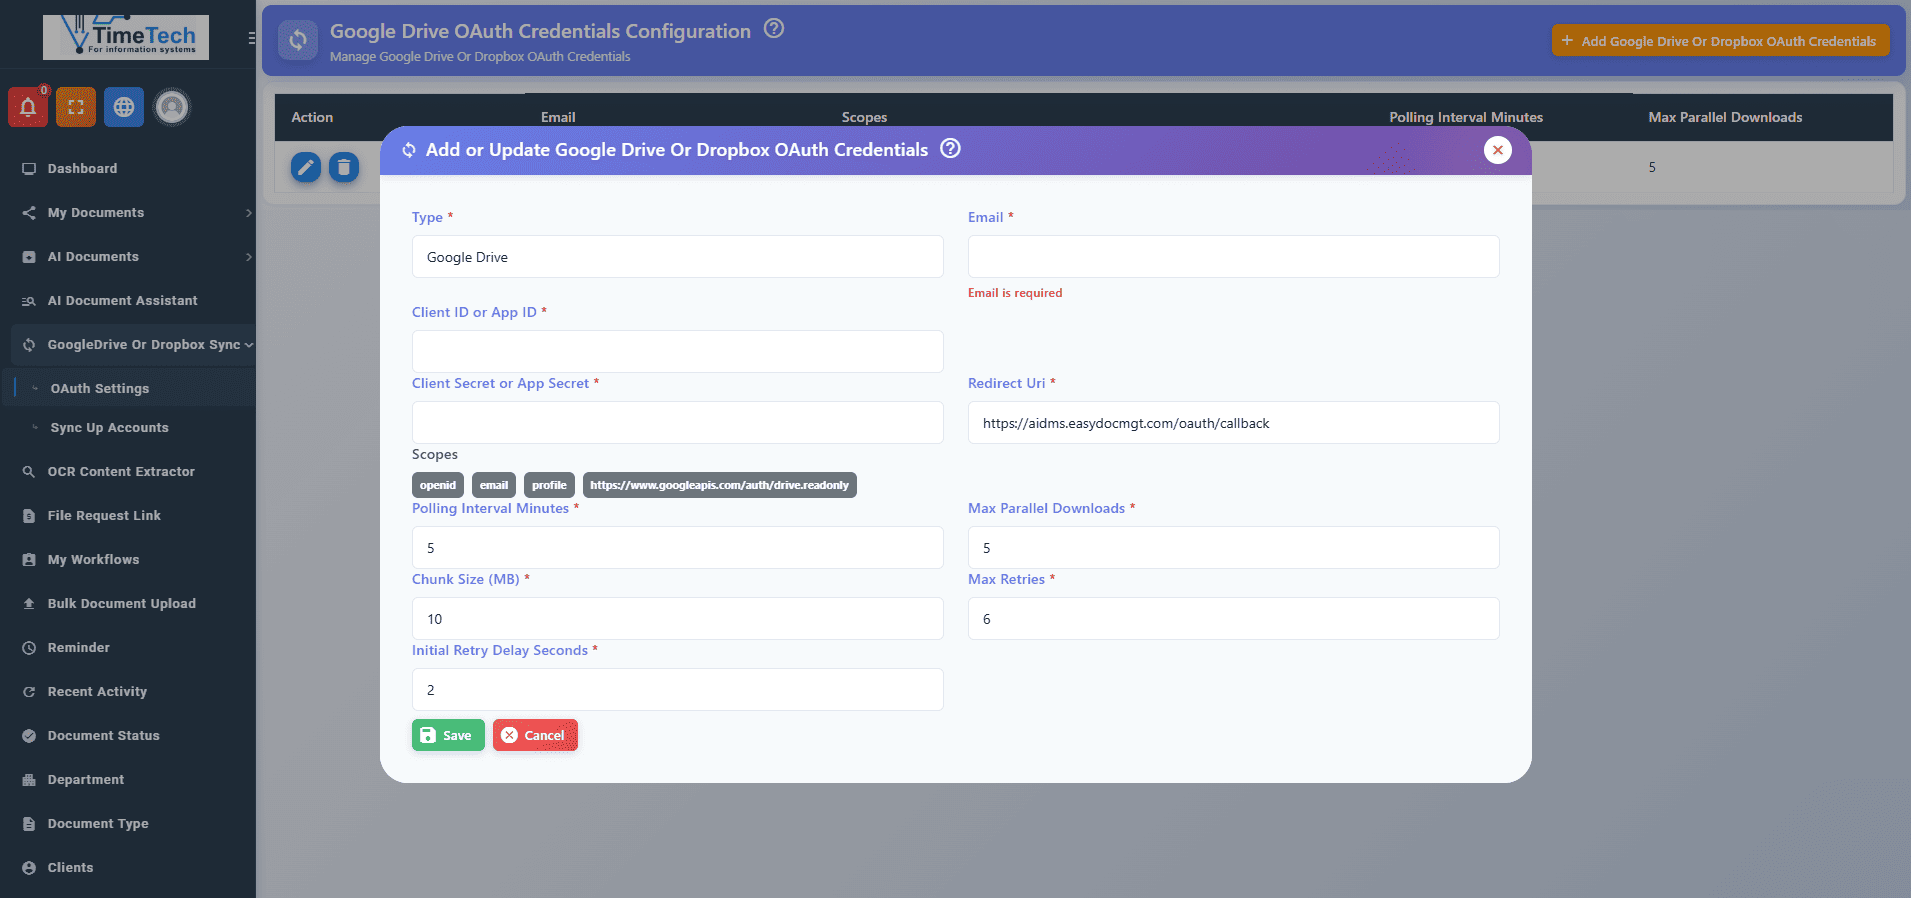1911x898 pixels.
Task: Click the help icon in dialog header
Action: point(951,149)
